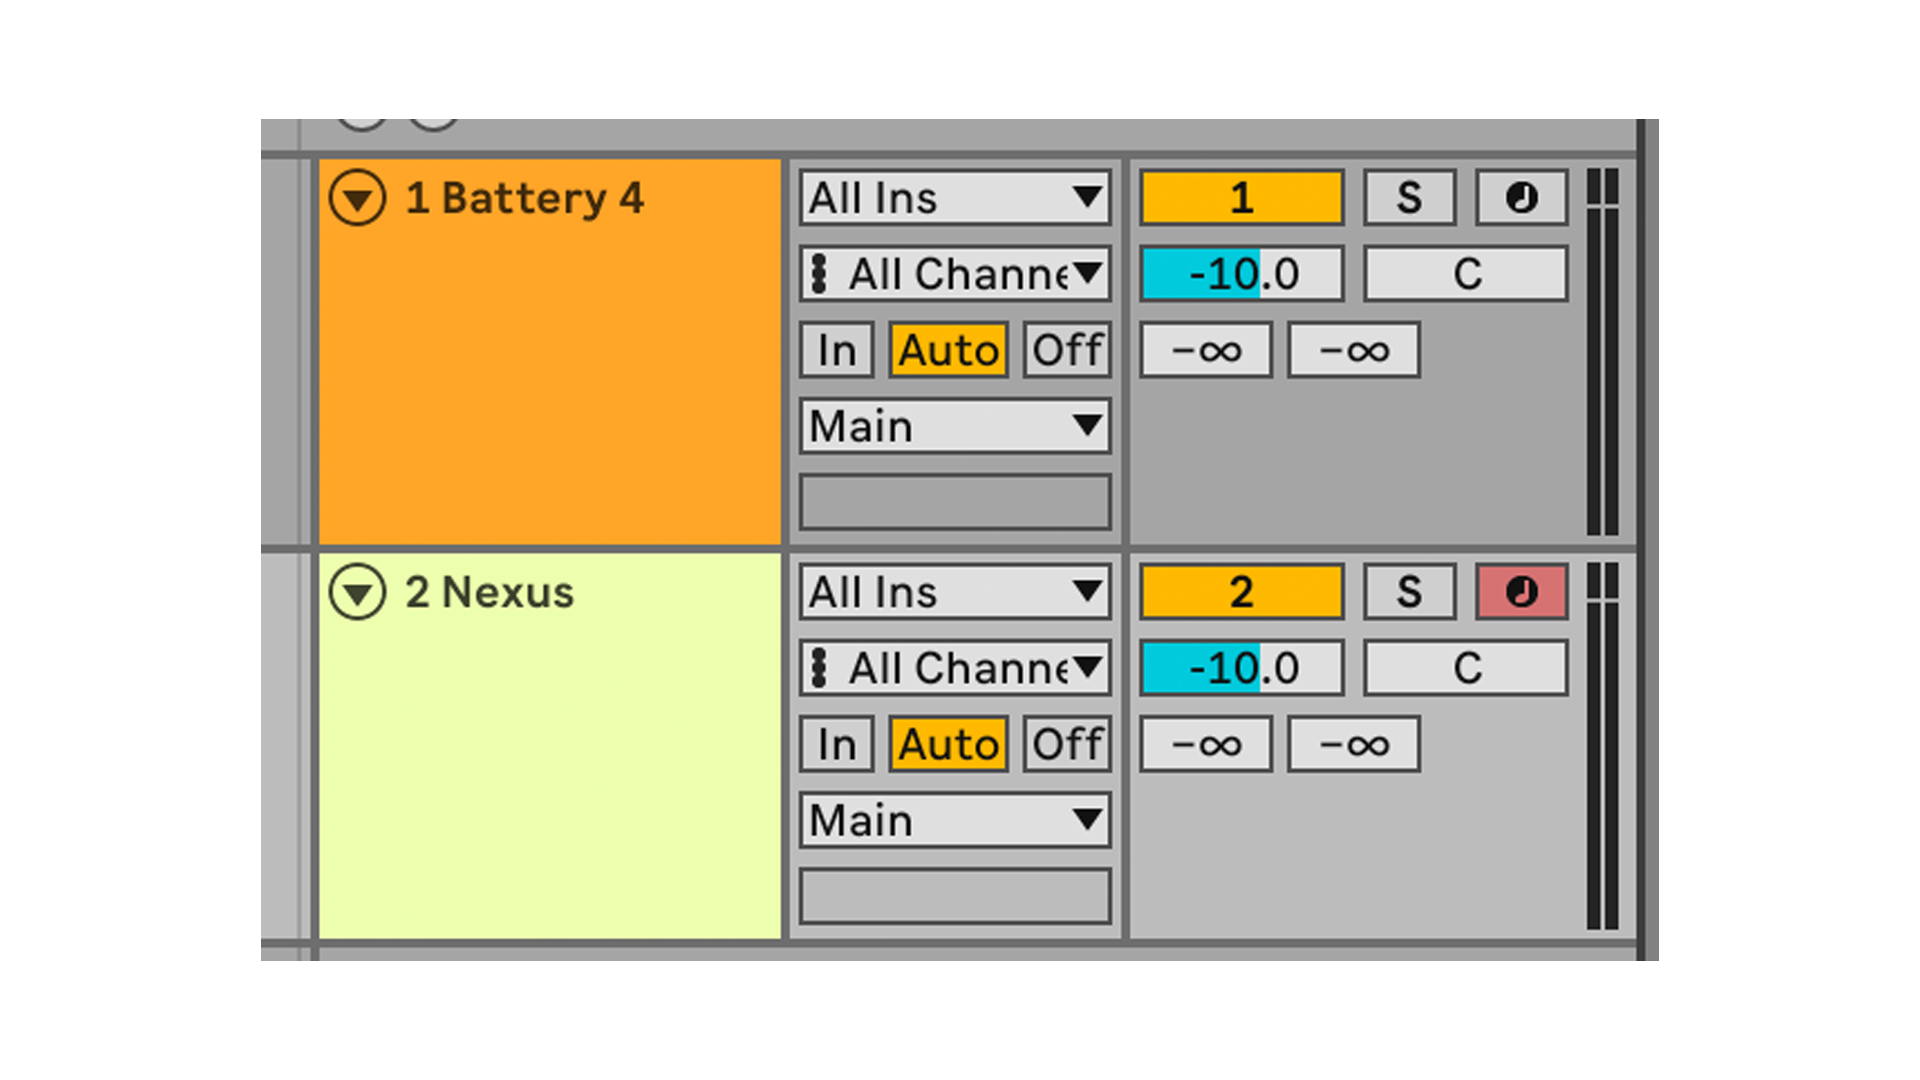Viewport: 1920px width, 1080px height.
Task: Open Main output dropdown on Nexus track
Action: coord(955,820)
